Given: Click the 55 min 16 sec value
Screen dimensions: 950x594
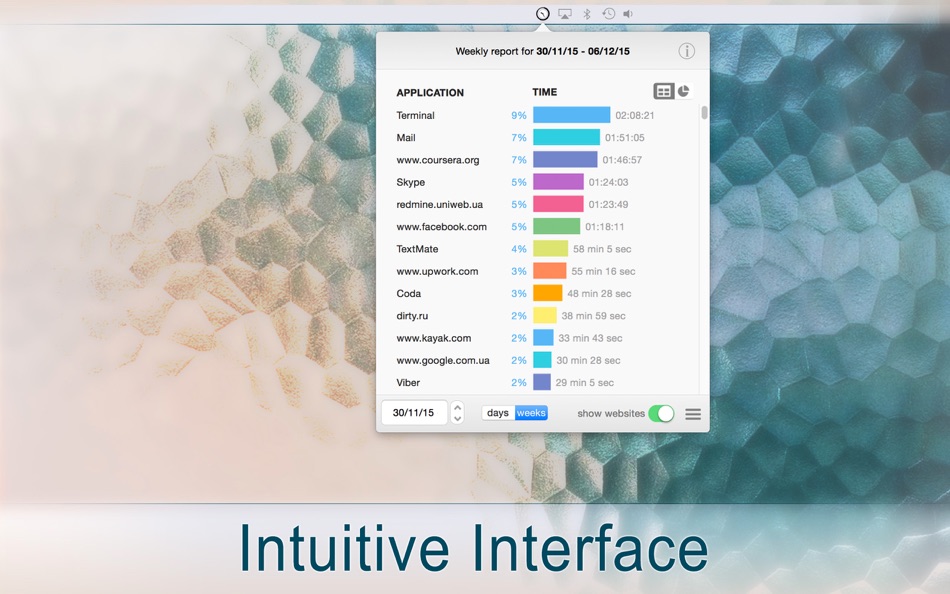Looking at the screenshot, I should [603, 272].
